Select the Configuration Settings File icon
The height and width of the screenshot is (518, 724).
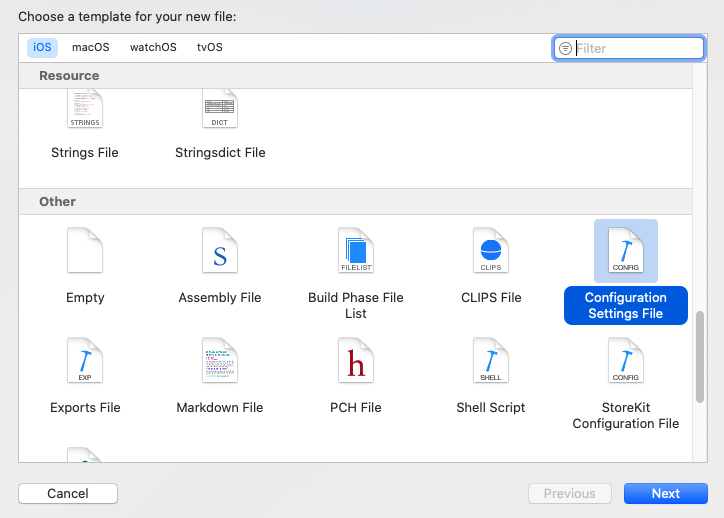click(626, 251)
